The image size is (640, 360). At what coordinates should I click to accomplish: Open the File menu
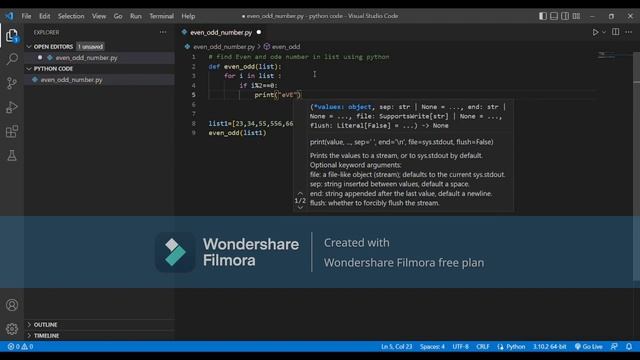27,16
